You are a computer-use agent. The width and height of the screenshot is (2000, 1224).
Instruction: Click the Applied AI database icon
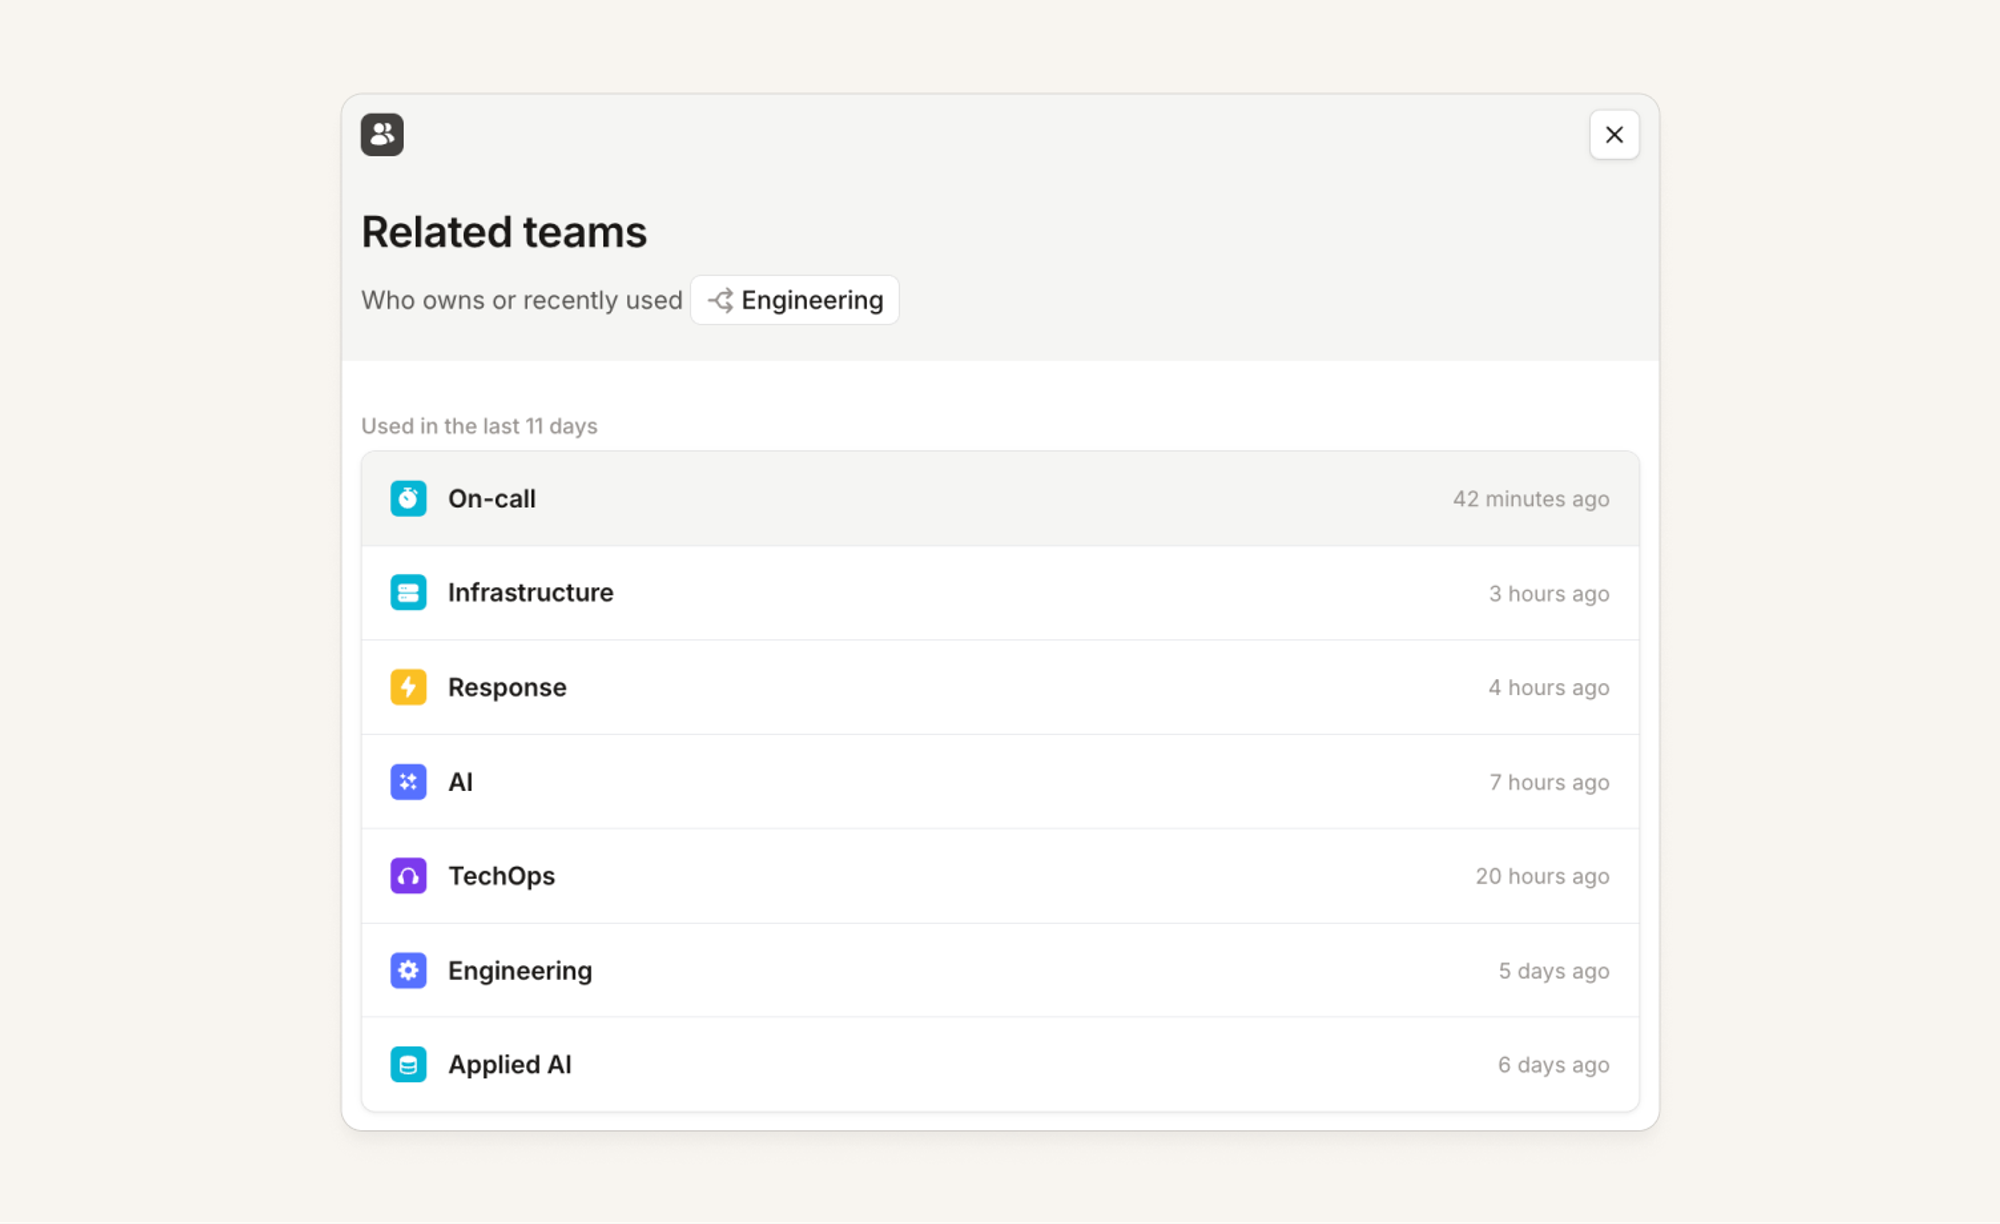(x=408, y=1065)
